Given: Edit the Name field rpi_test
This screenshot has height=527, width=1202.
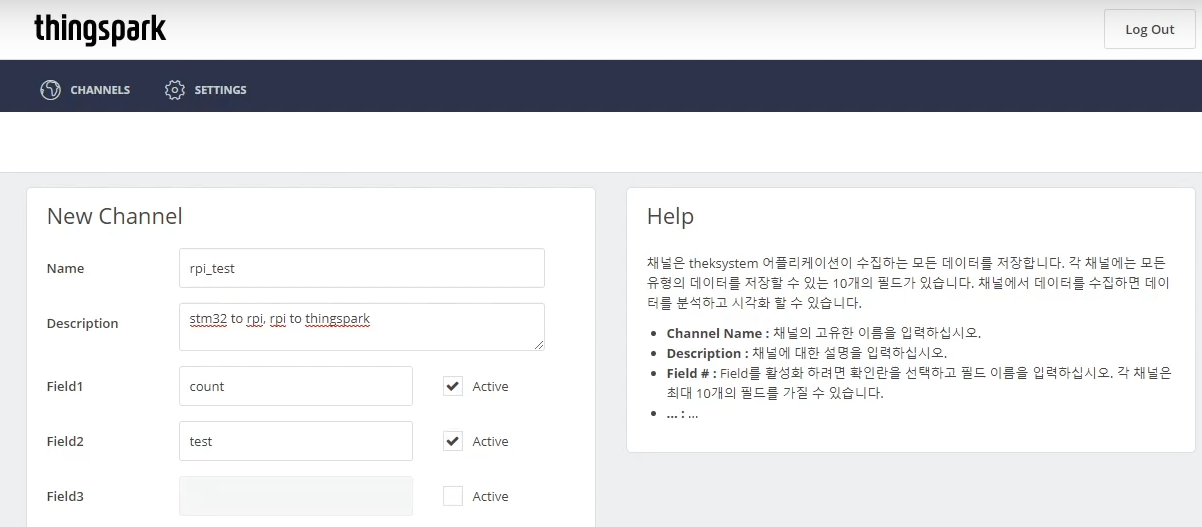Looking at the screenshot, I should point(361,268).
